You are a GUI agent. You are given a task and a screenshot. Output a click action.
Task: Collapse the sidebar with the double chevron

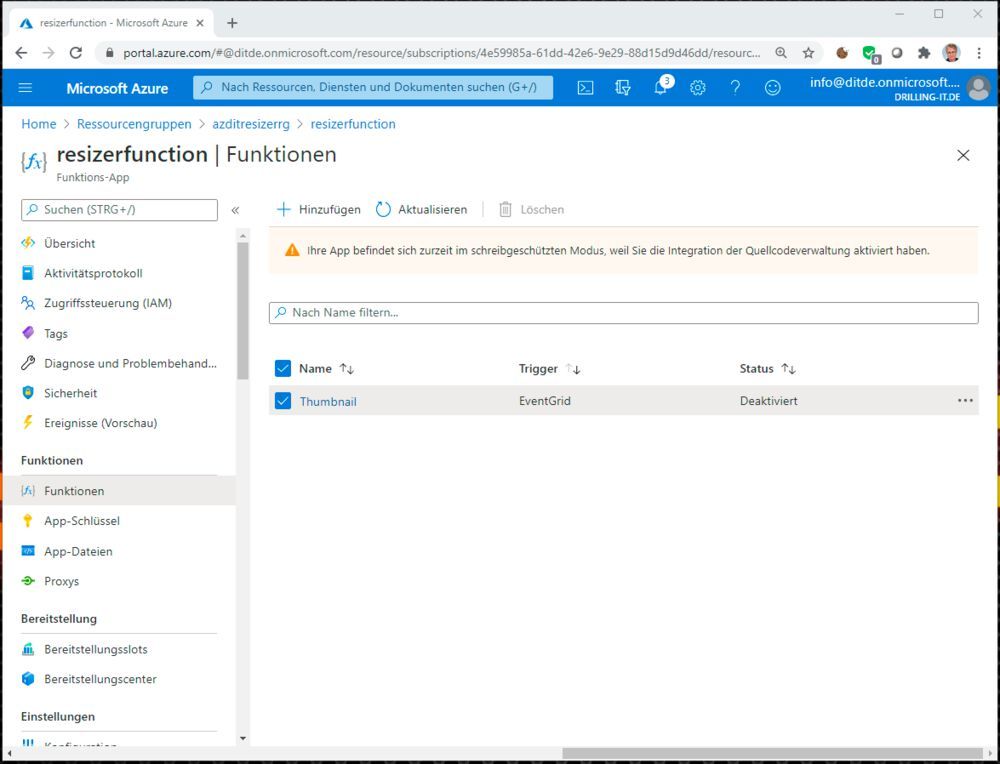(x=236, y=210)
